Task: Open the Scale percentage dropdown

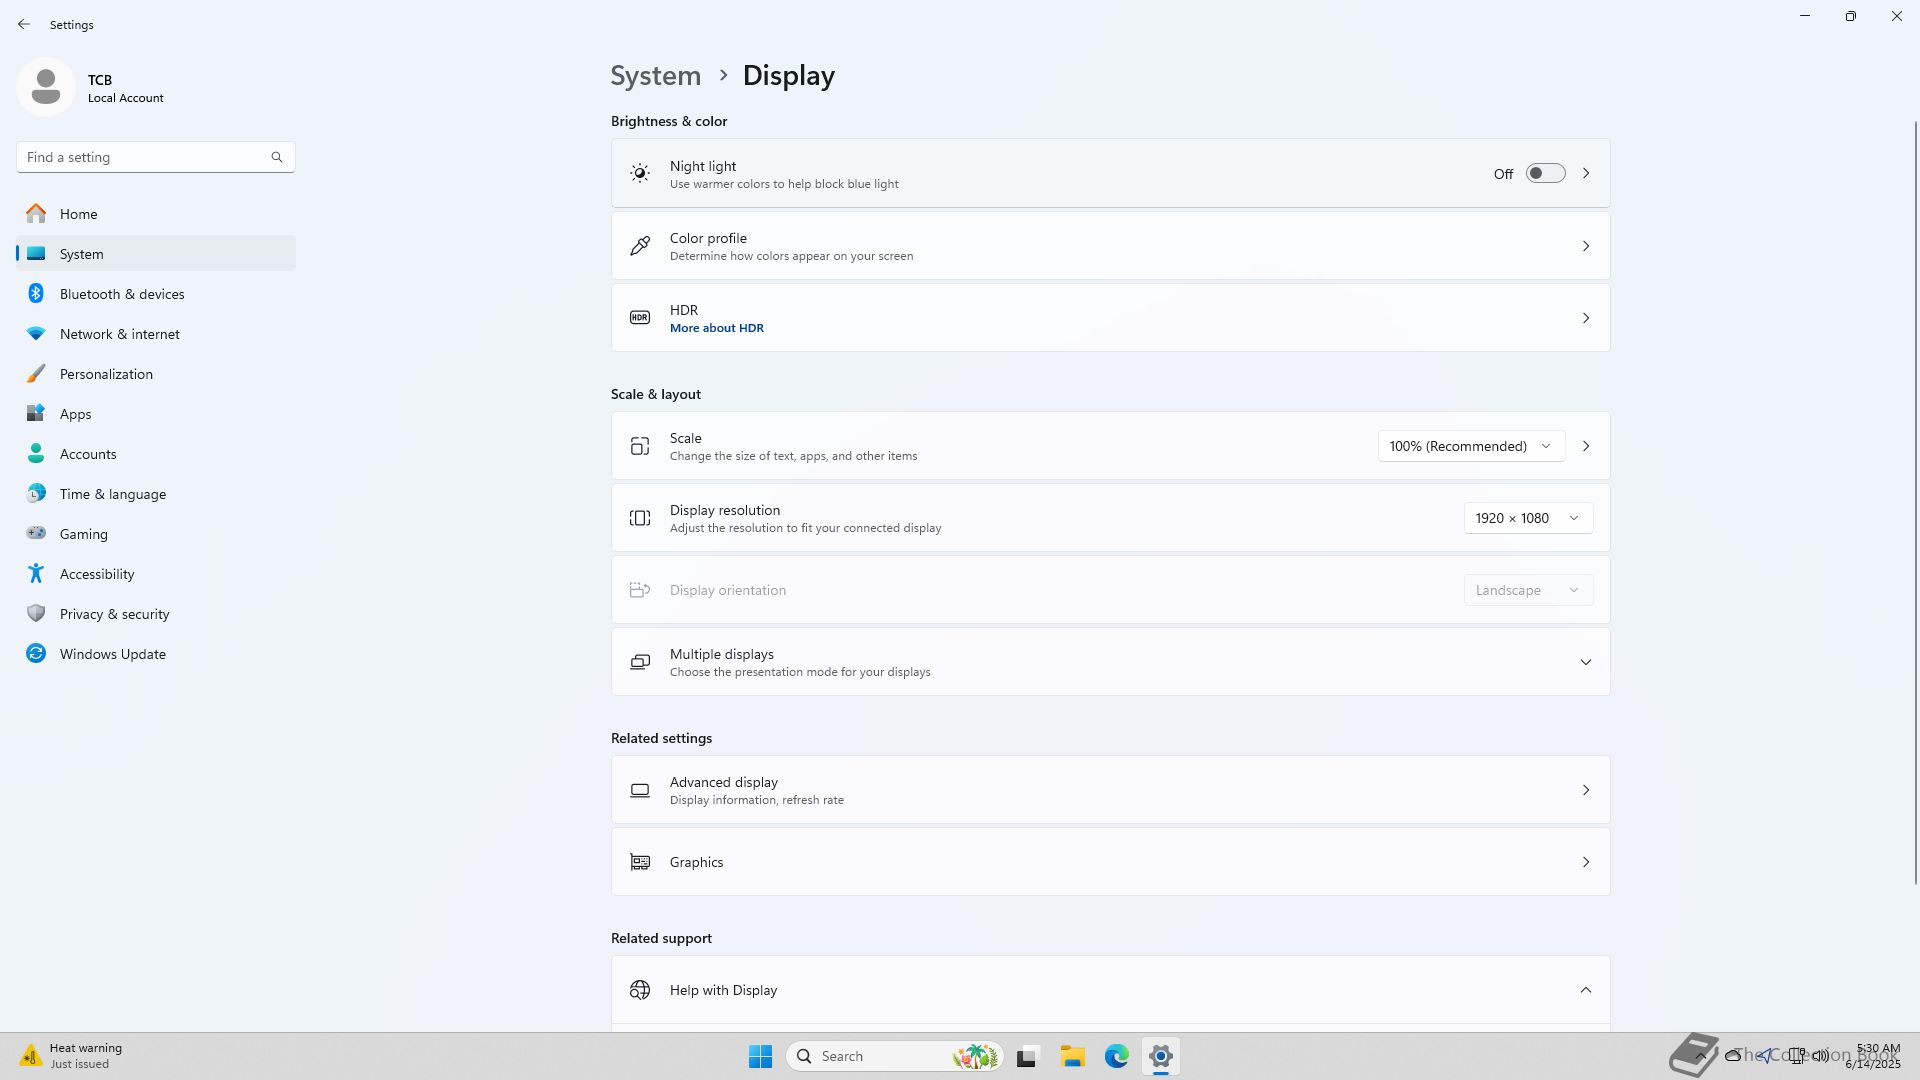Action: [x=1470, y=446]
